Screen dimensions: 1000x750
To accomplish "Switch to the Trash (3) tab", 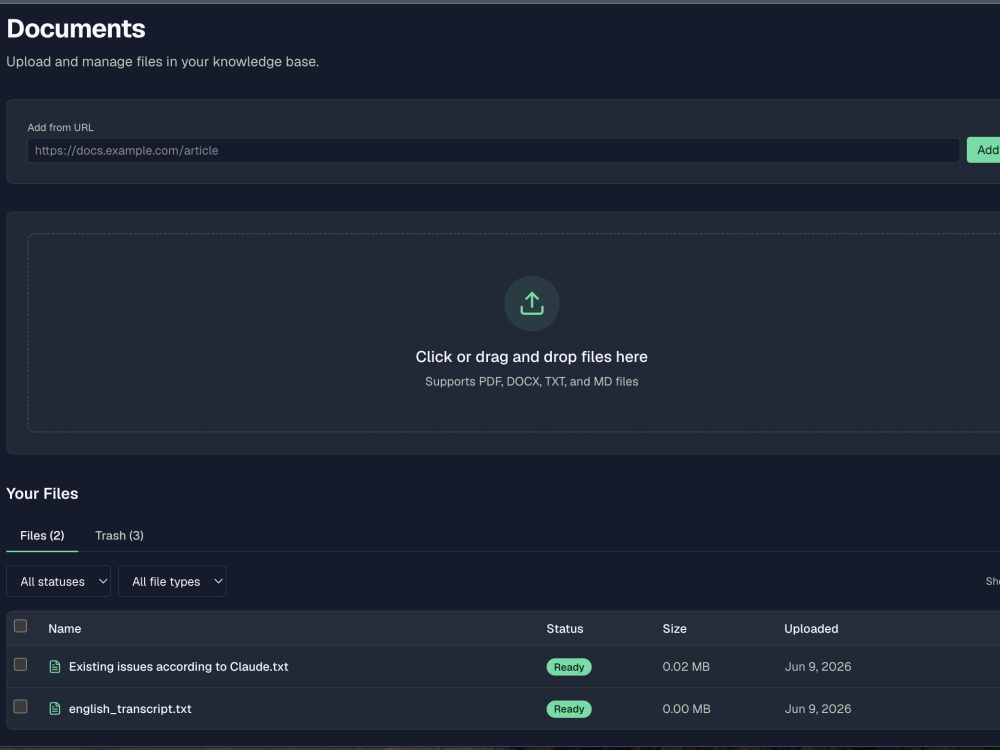I will point(119,536).
